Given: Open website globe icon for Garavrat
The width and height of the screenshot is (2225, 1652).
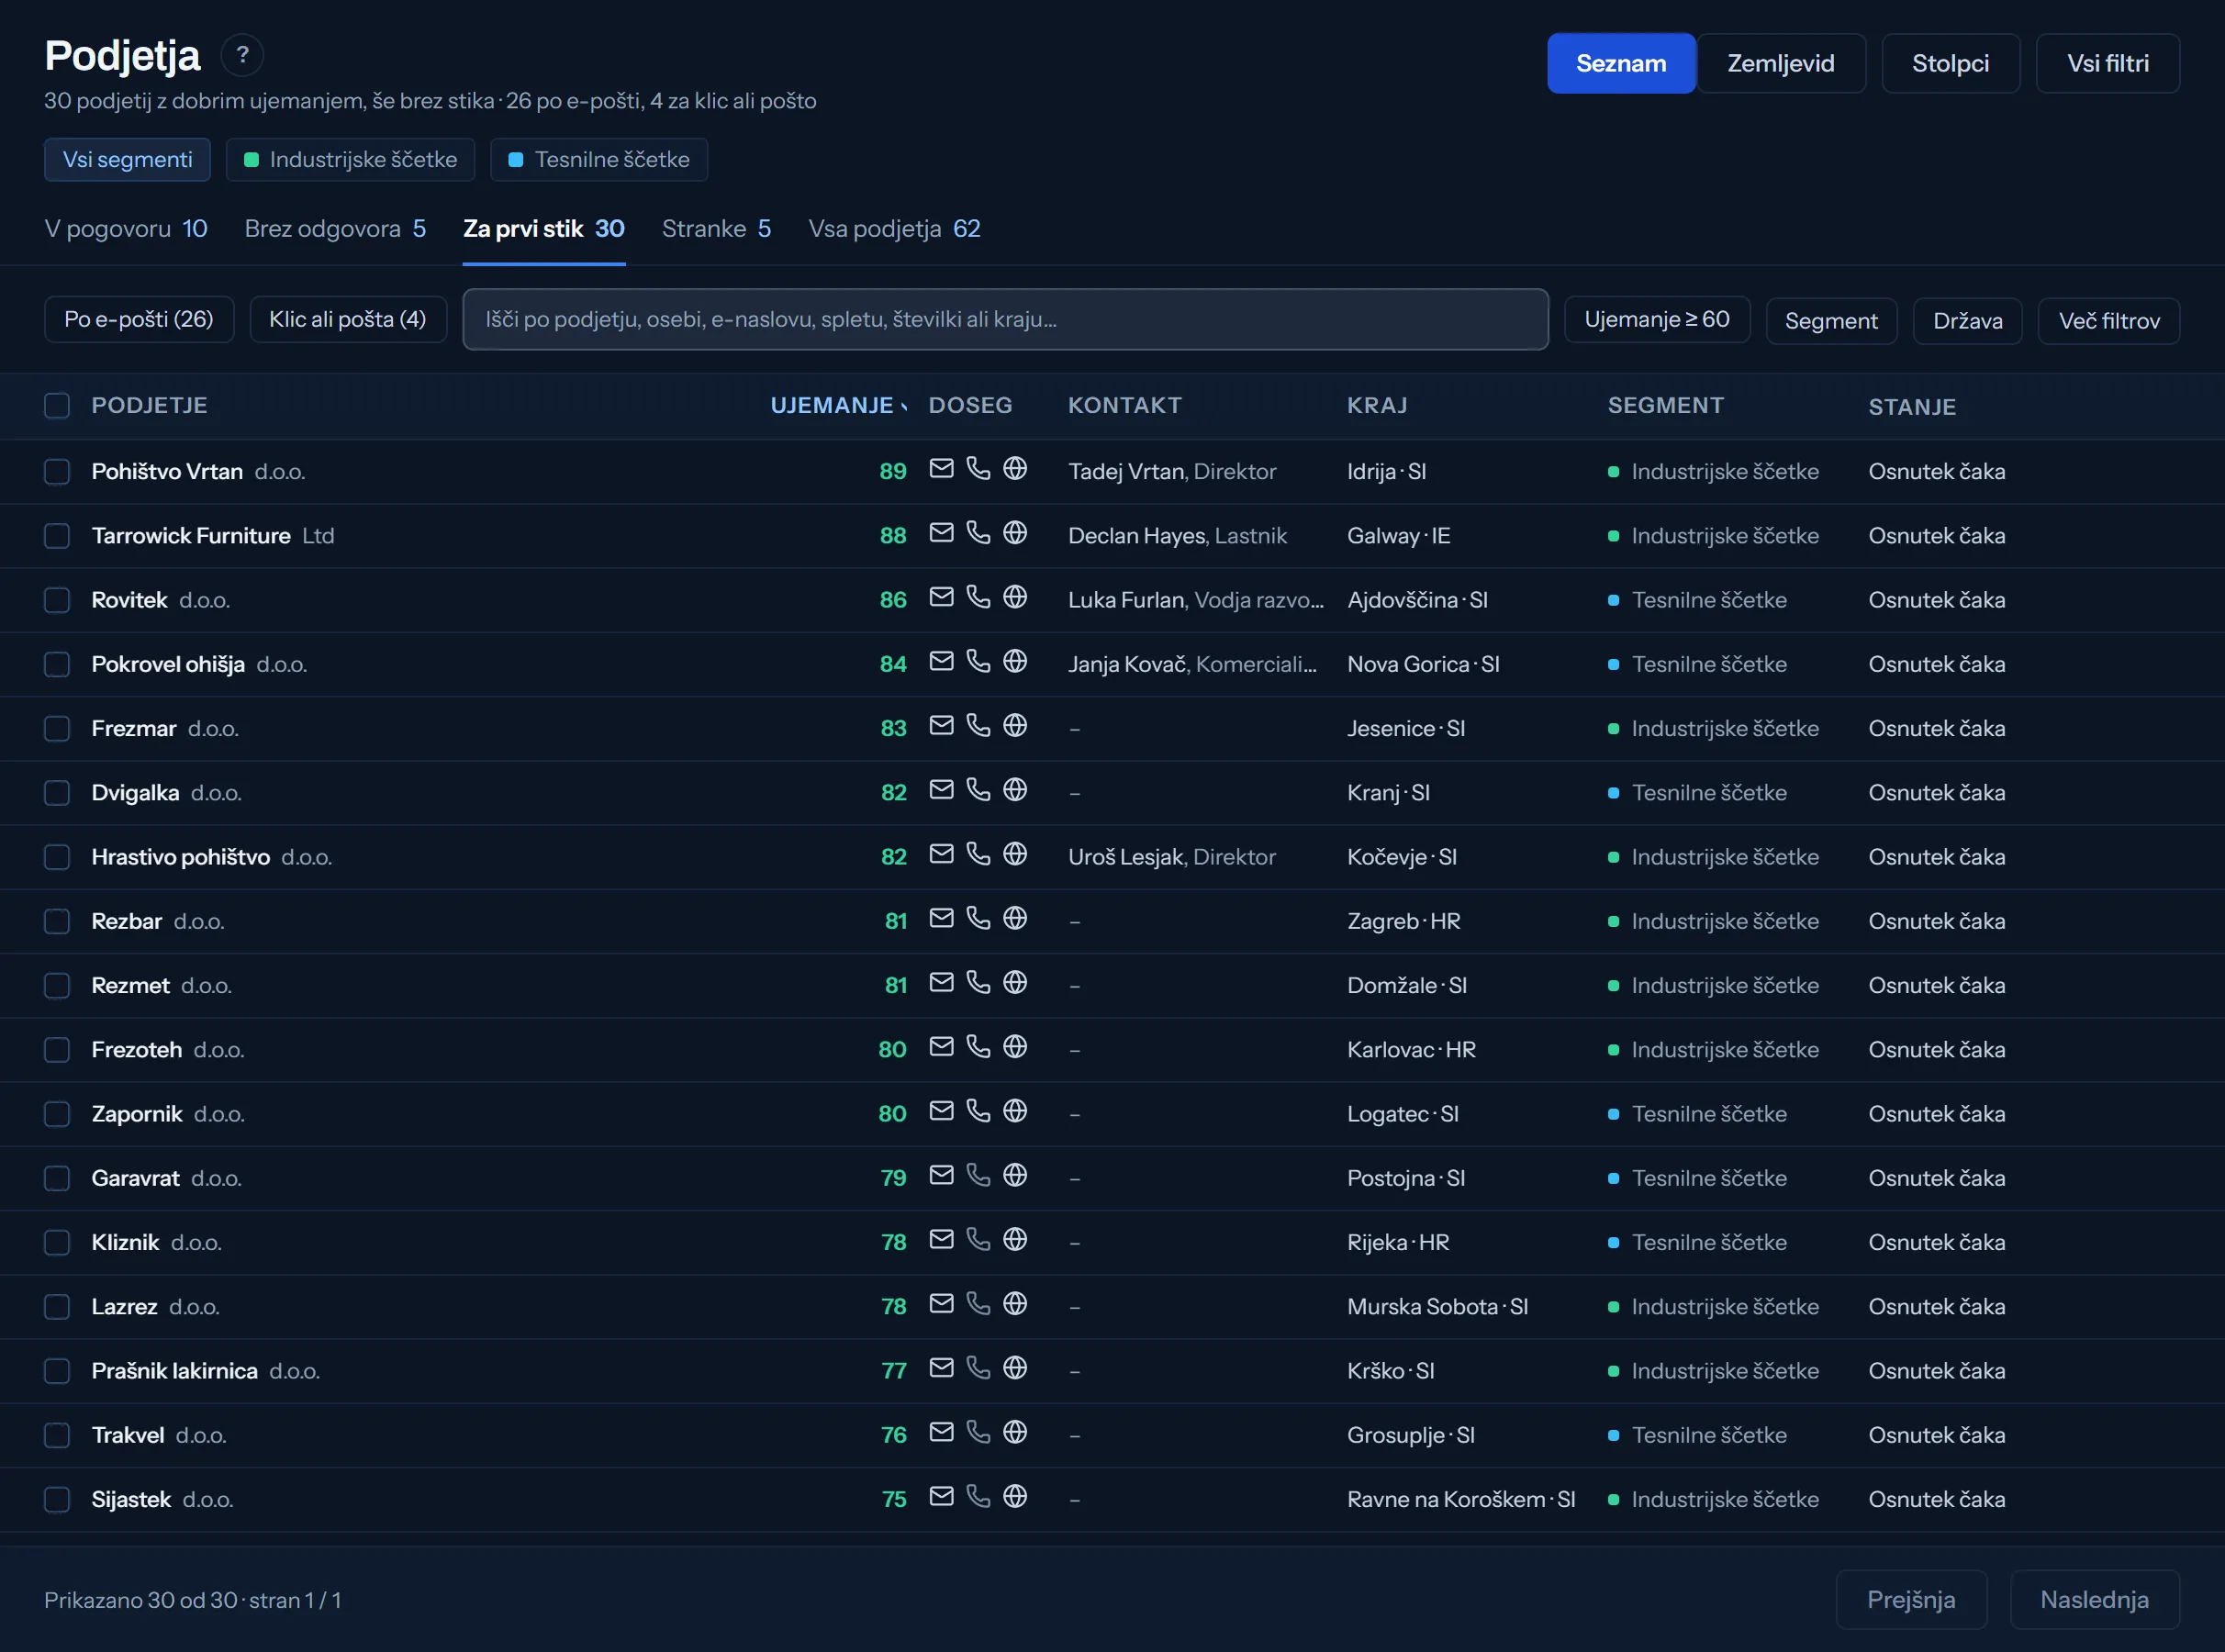Looking at the screenshot, I should tap(1015, 1176).
